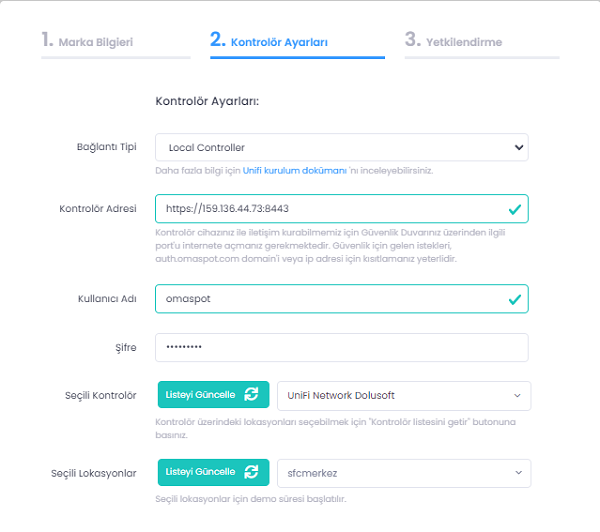Click refresh arrows icon beside Seçili Lokasyonlar
The width and height of the screenshot is (600, 532).
point(251,472)
